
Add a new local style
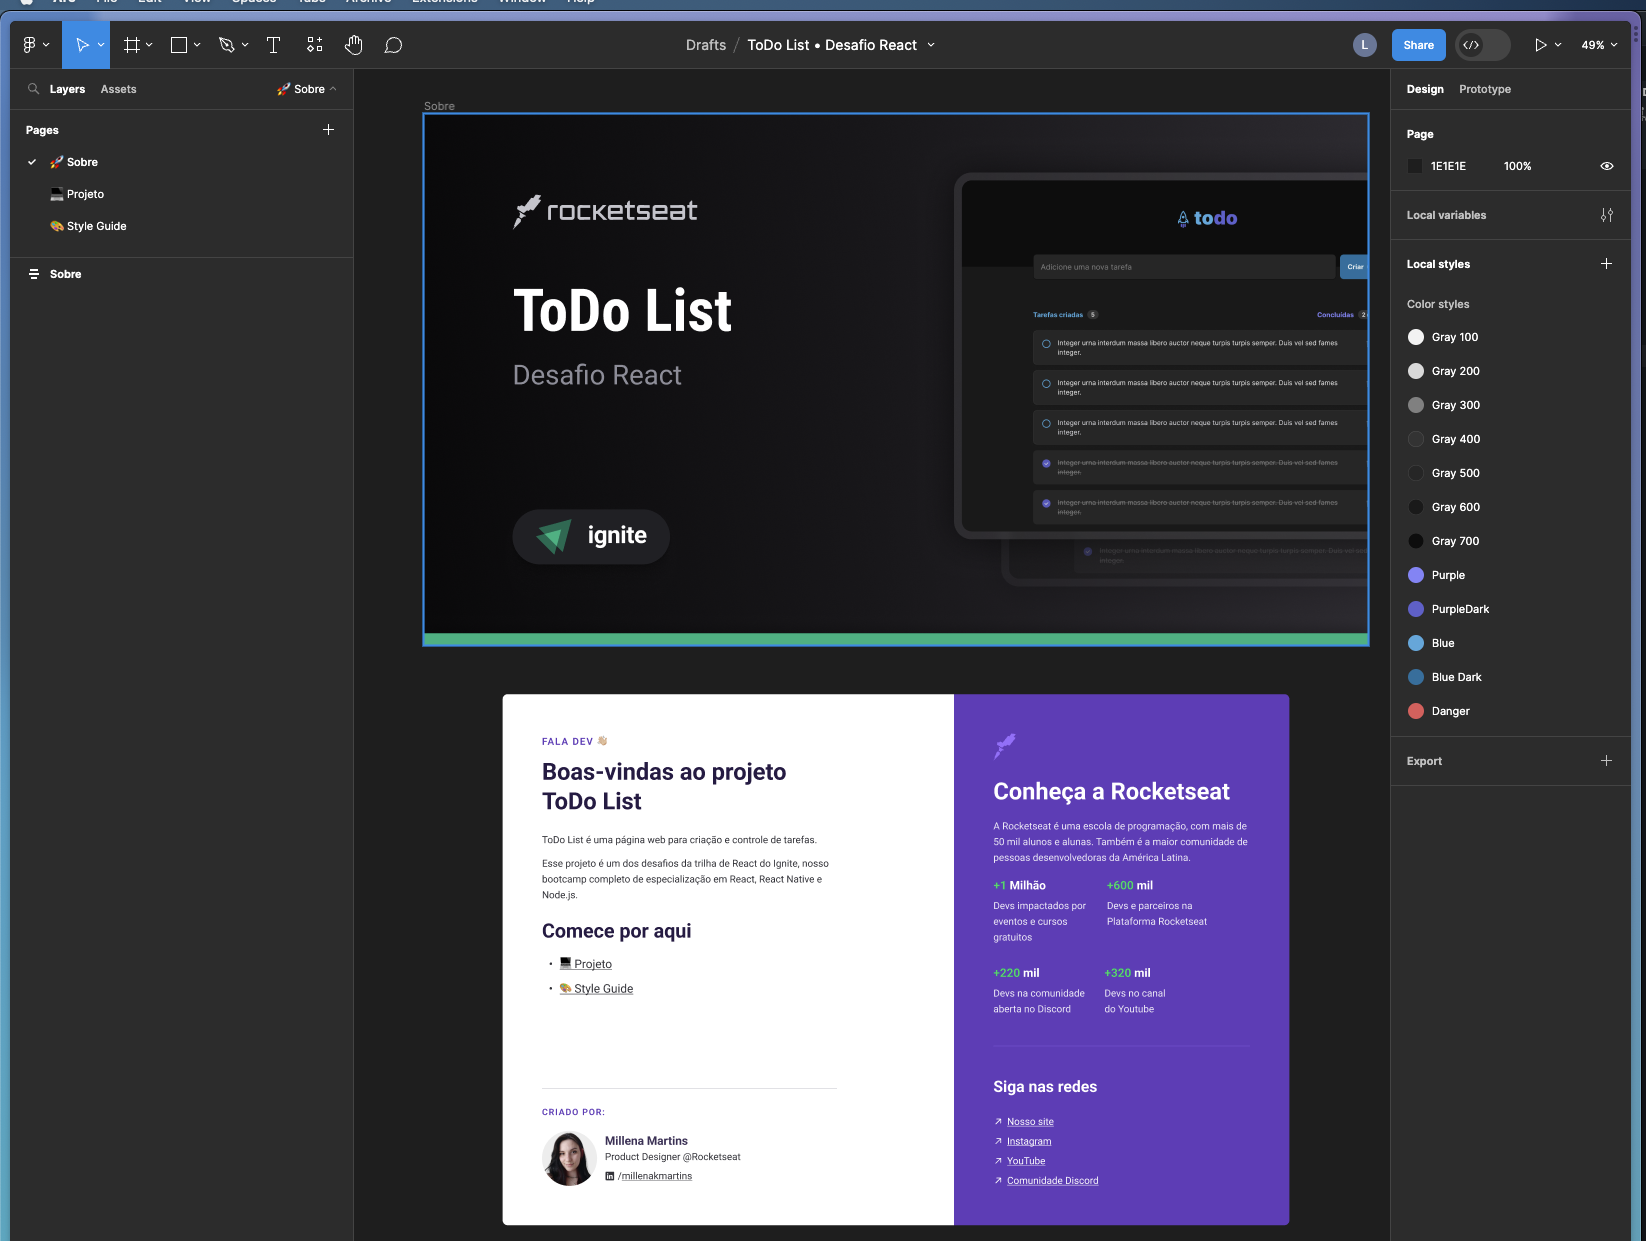(x=1606, y=264)
